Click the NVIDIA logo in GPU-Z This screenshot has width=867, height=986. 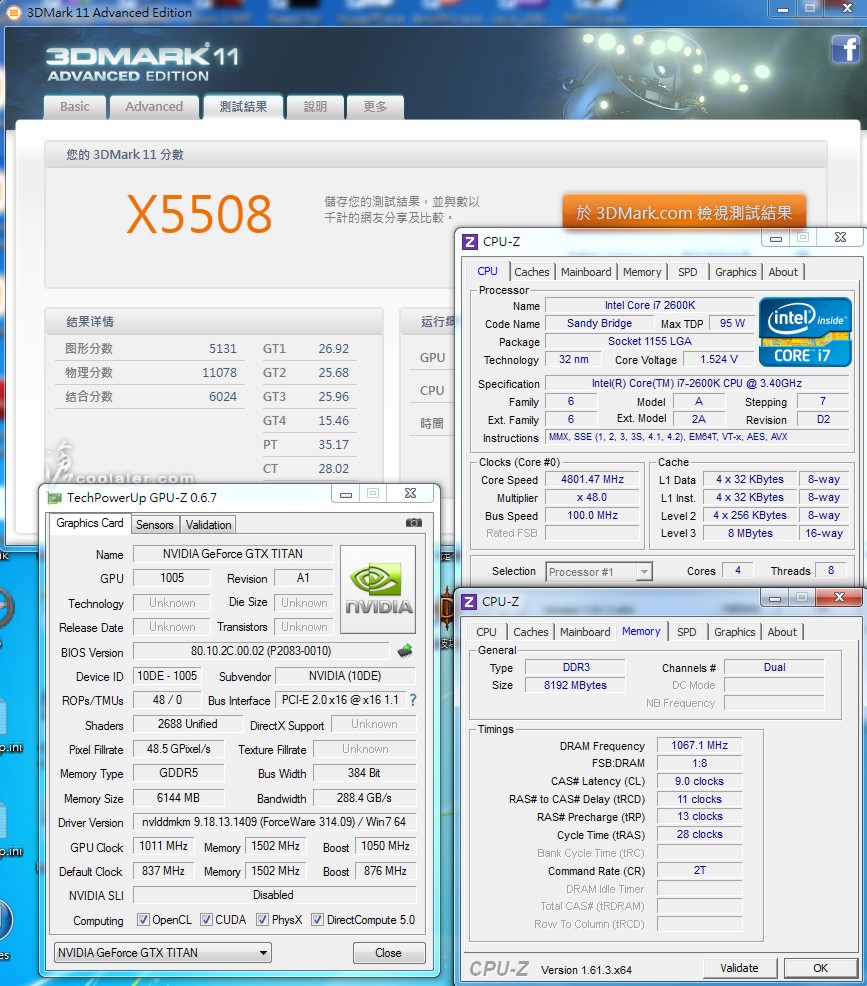click(x=378, y=589)
